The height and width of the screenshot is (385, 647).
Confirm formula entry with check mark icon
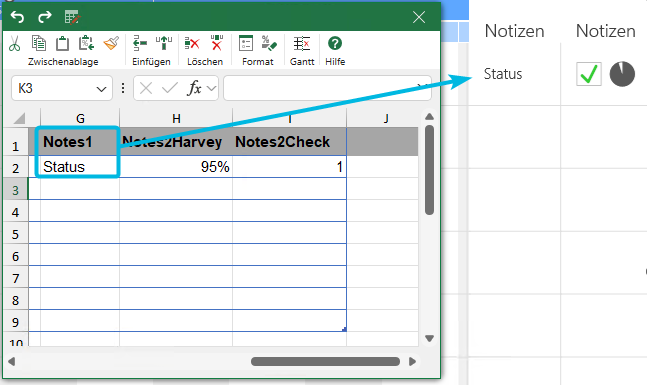coord(170,88)
